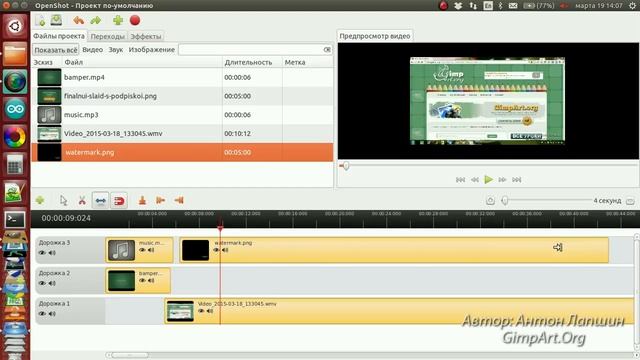Screen dimensions: 640x360
Task: Open the calculator from the launcher
Action: pyautogui.click(x=15, y=164)
